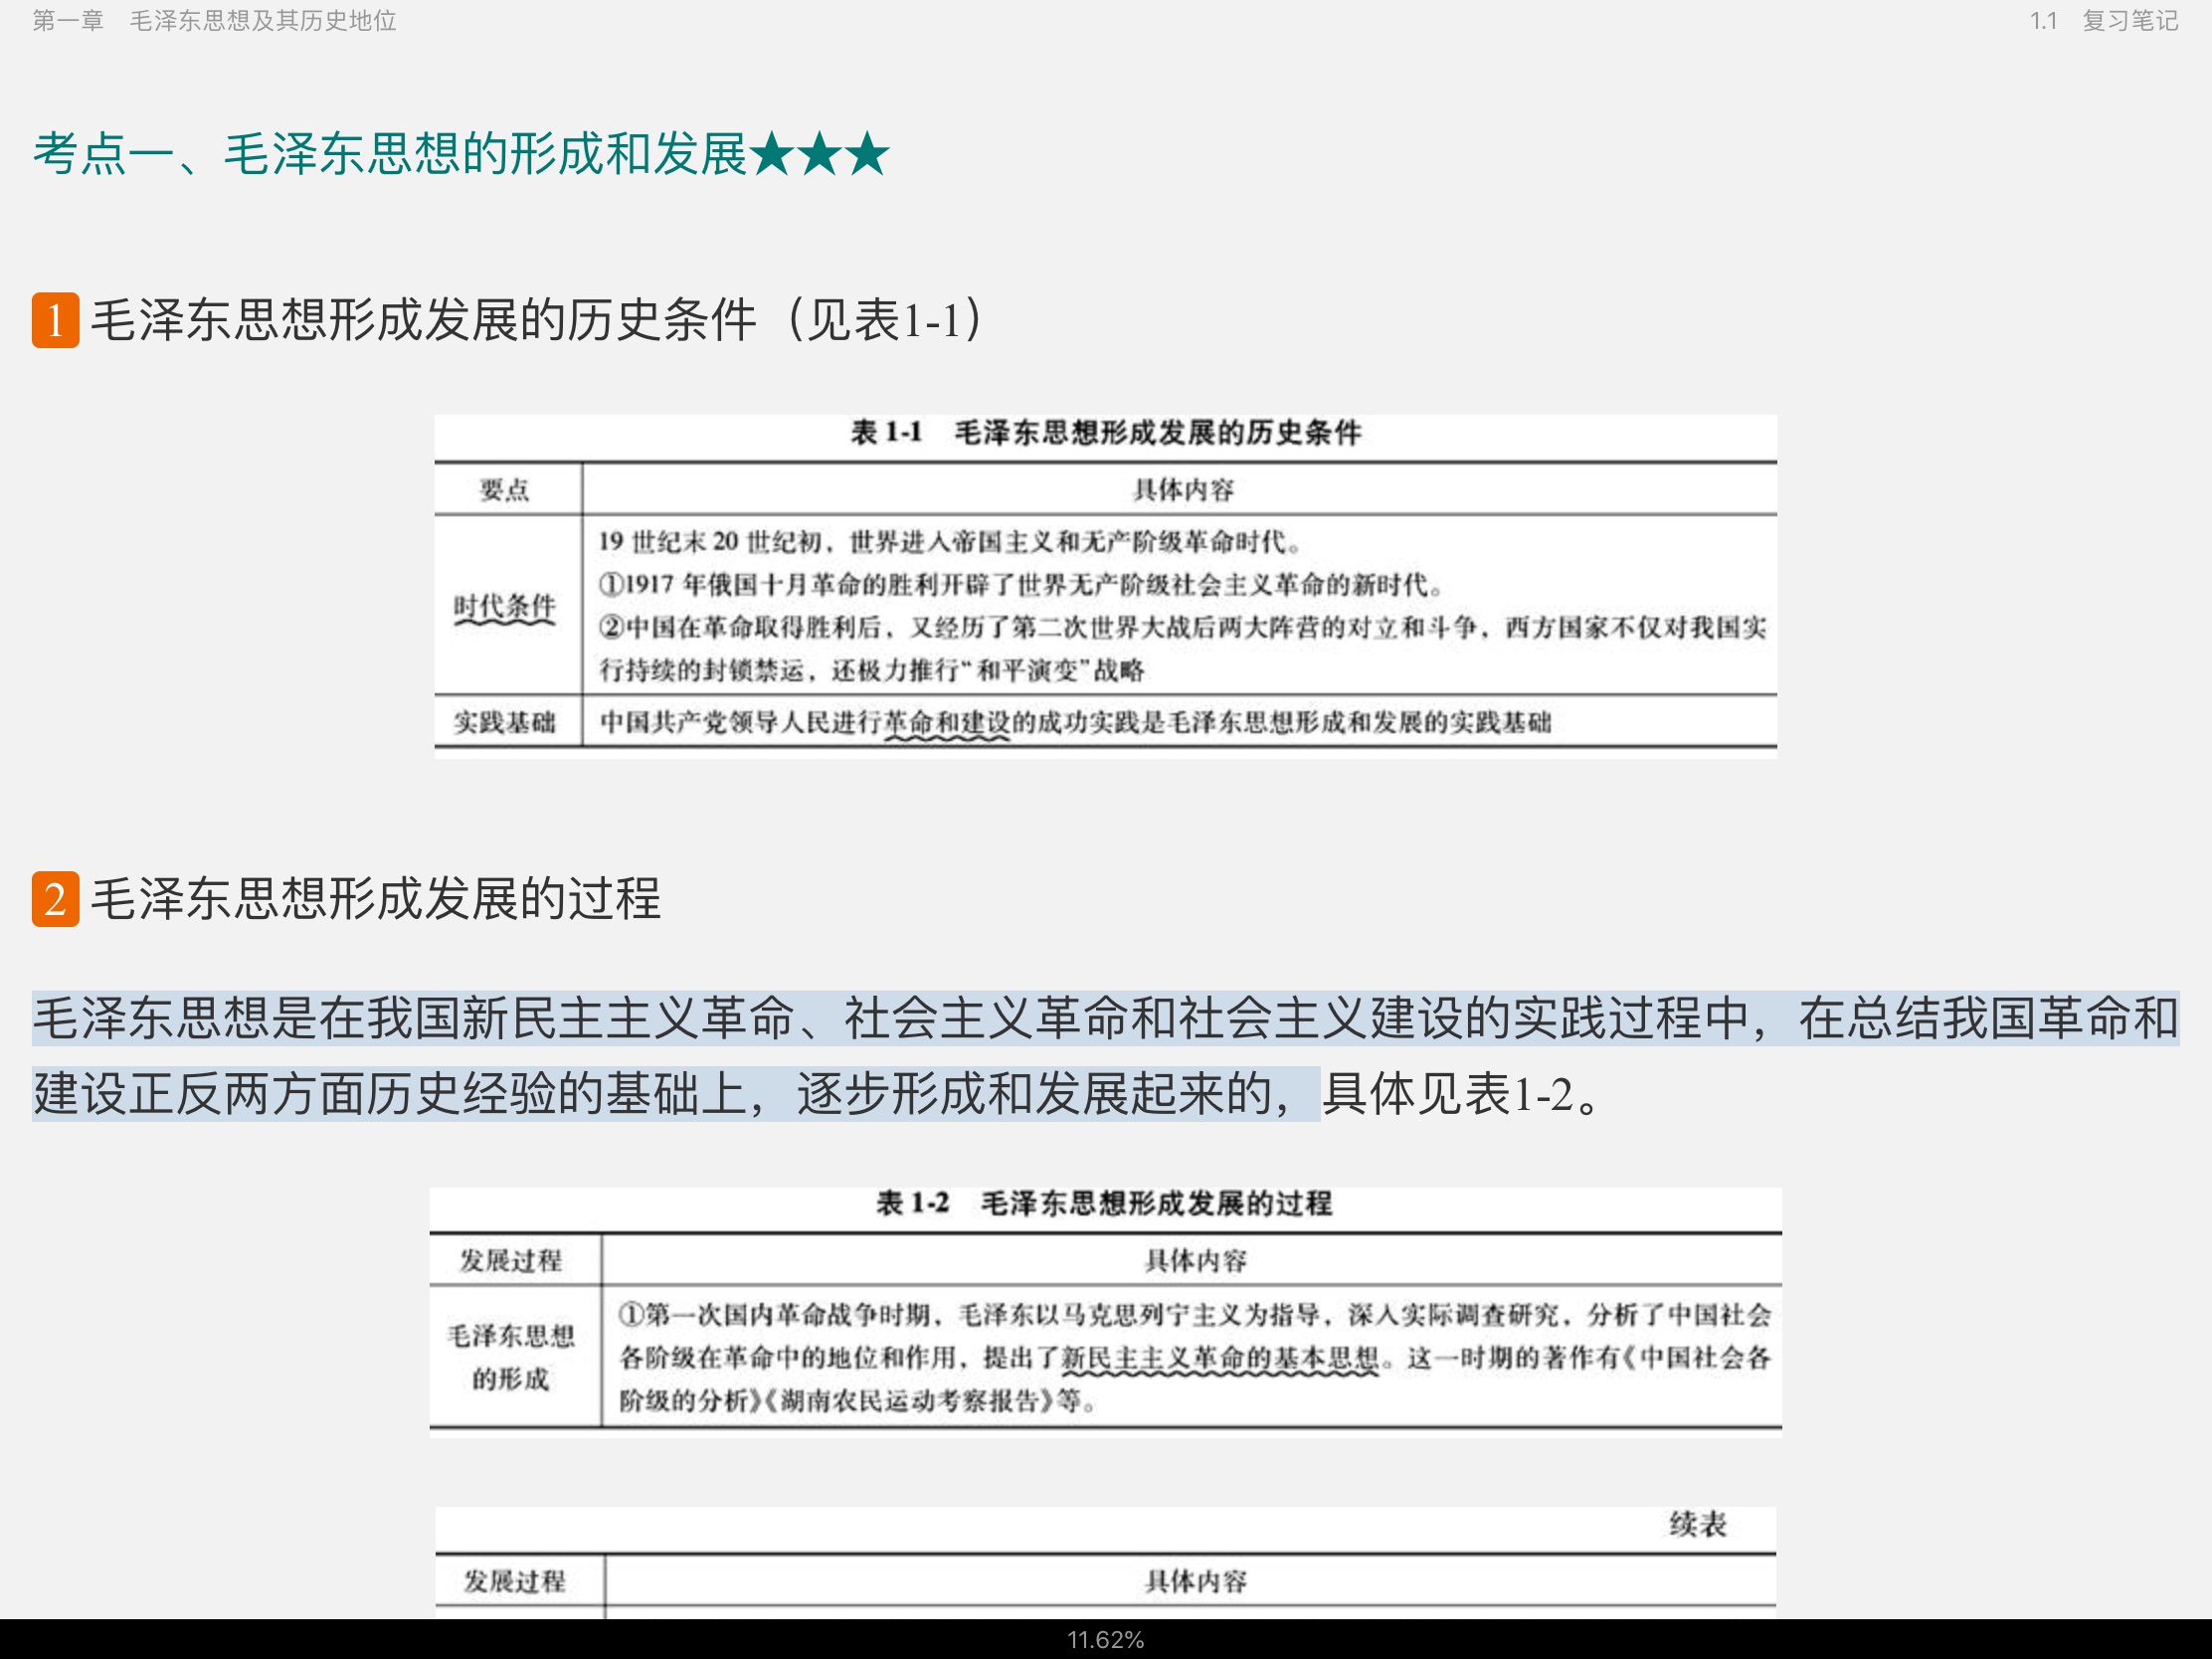Open chapter title 第一章 in page header
The height and width of the screenshot is (1659, 2212).
point(68,20)
